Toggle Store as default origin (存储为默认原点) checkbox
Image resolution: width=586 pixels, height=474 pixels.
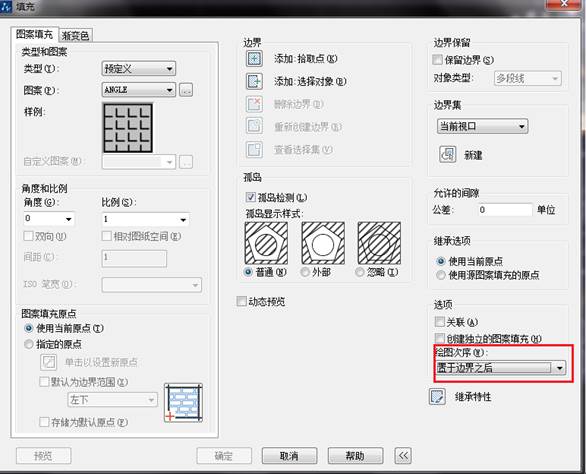click(x=44, y=422)
